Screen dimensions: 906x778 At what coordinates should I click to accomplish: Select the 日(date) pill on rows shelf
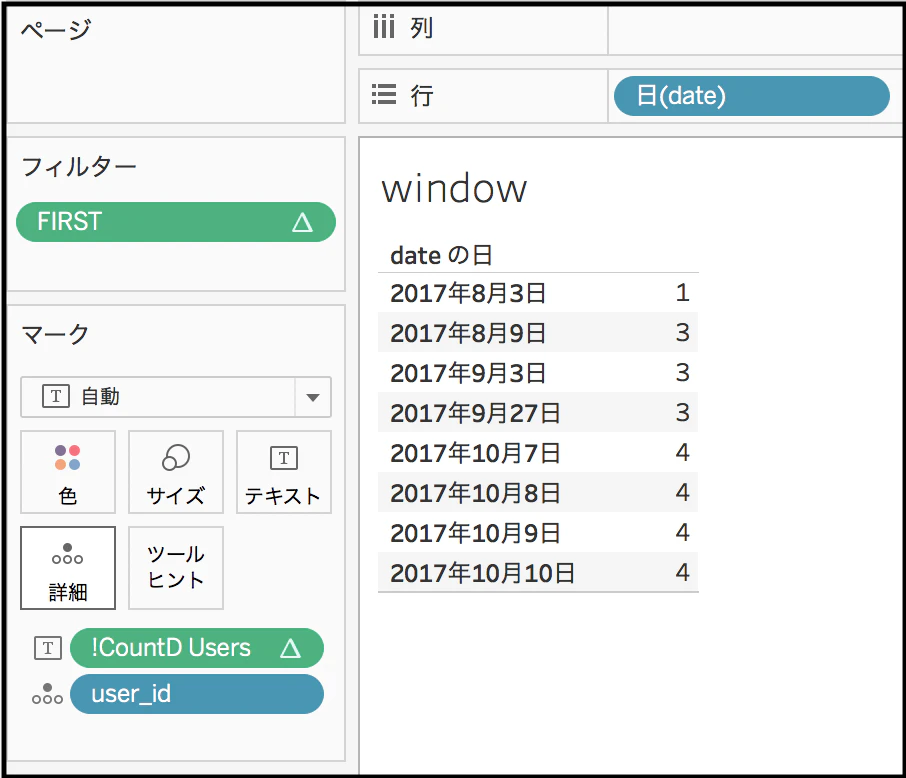(751, 96)
